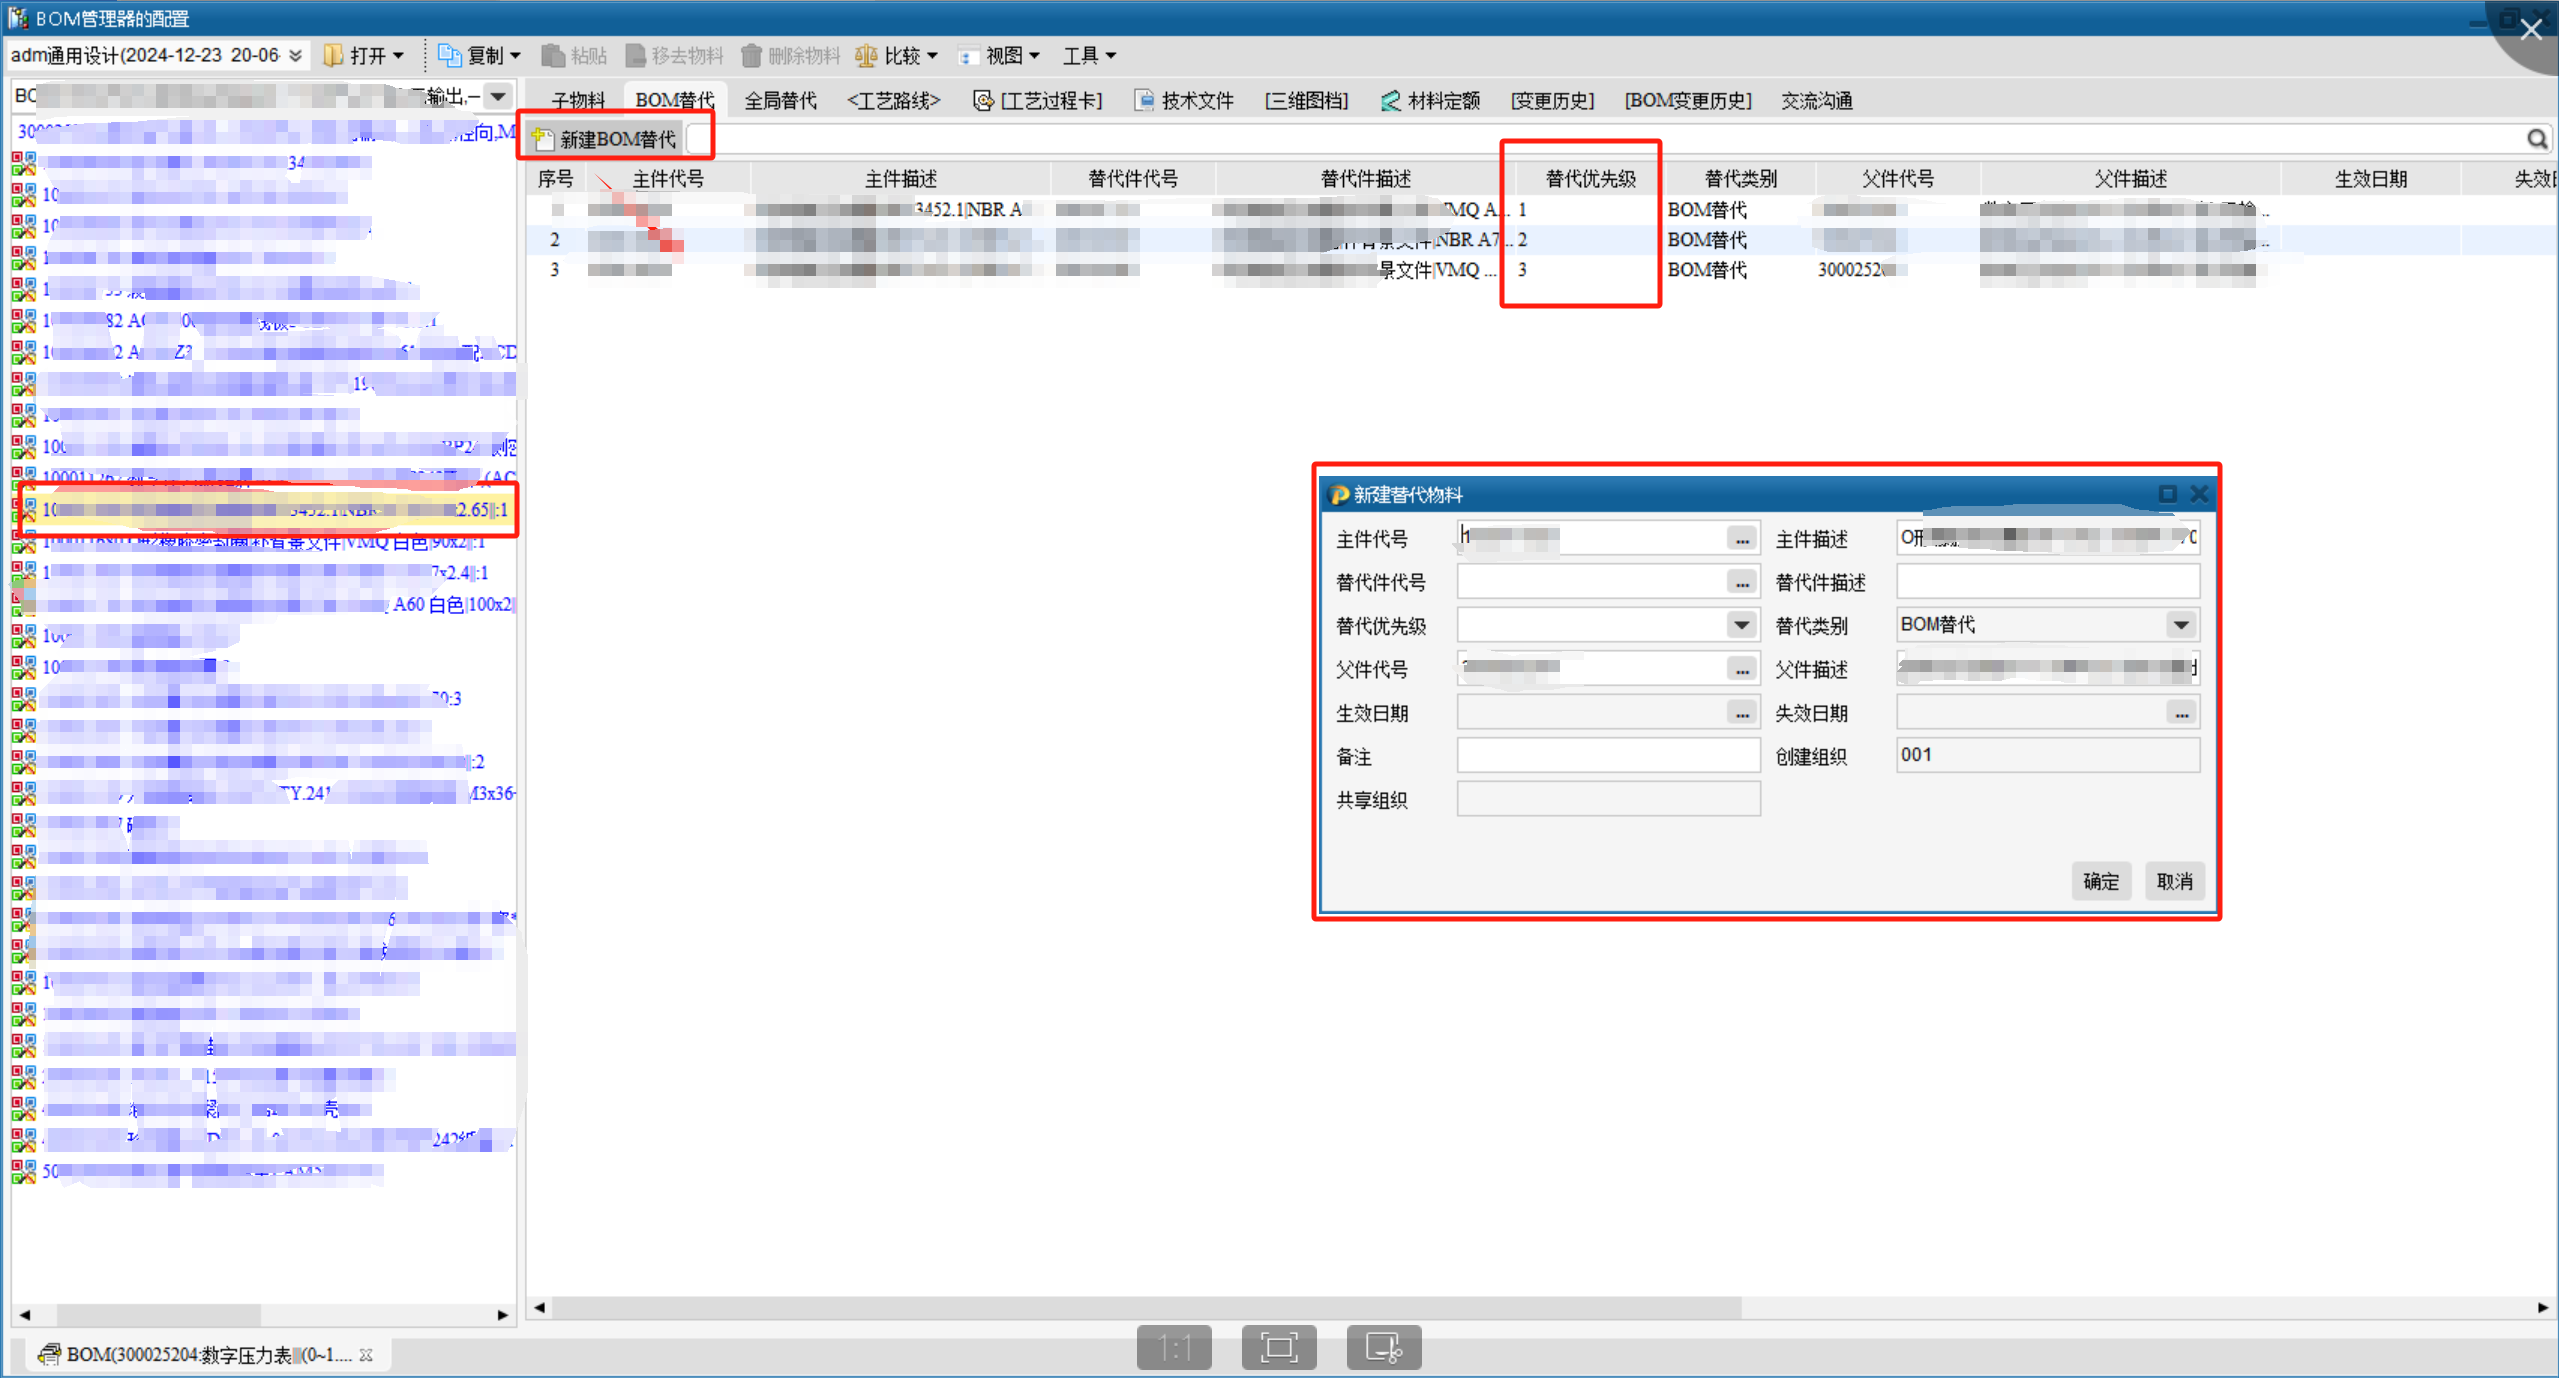Viewport: 2559px width, 1378px height.
Task: Click the 1:1 actual size icon
Action: coord(1174,1348)
